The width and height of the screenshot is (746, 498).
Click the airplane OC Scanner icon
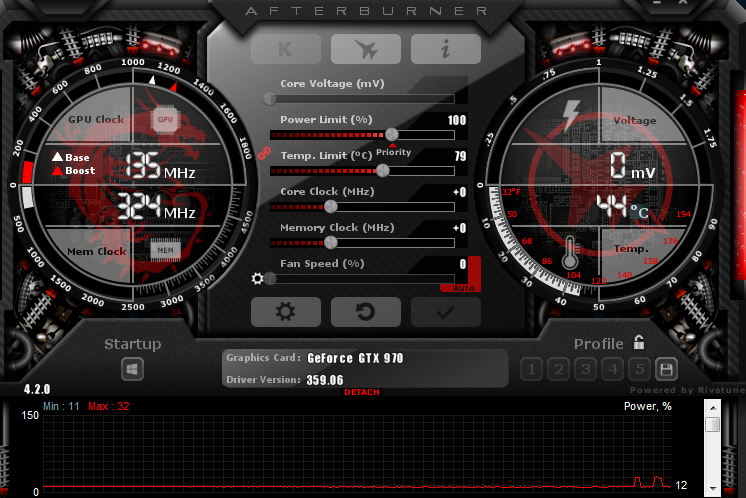click(x=365, y=49)
